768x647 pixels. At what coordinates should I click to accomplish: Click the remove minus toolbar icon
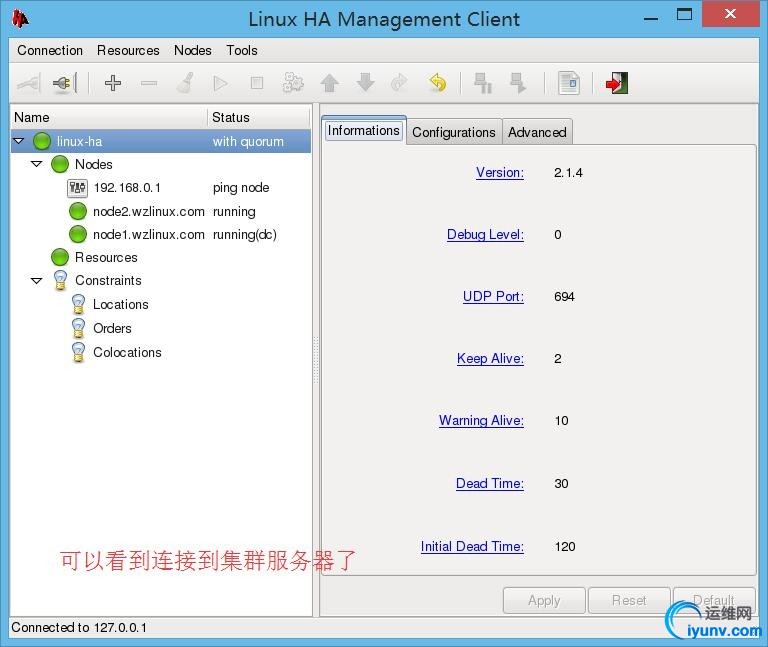149,83
